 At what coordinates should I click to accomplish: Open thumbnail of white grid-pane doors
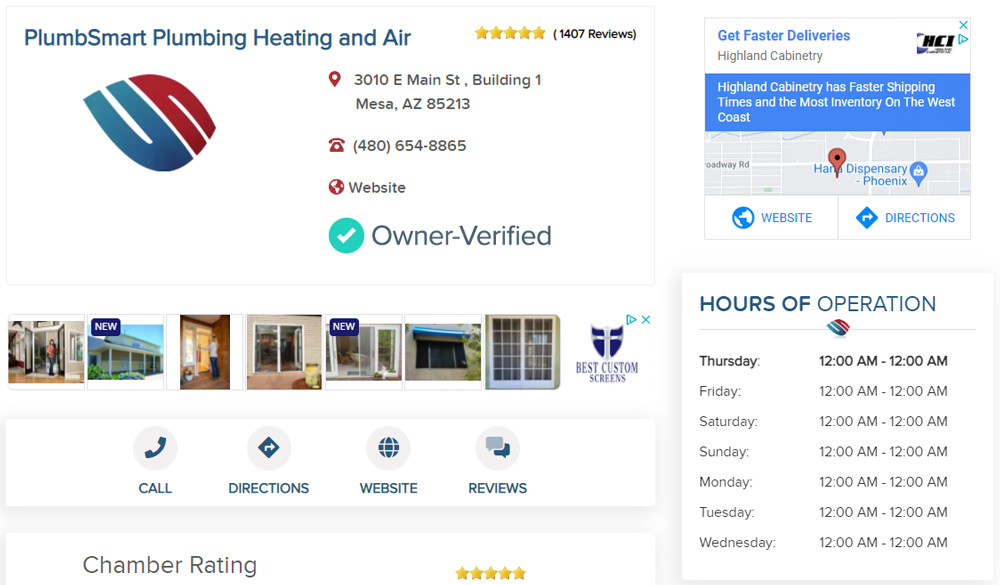click(x=522, y=352)
